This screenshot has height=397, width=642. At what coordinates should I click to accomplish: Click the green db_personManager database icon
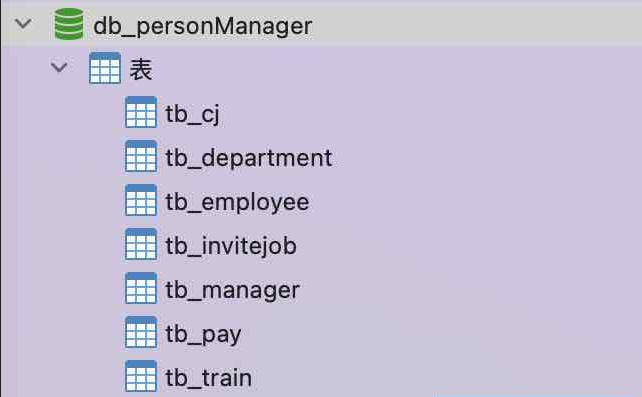point(69,24)
